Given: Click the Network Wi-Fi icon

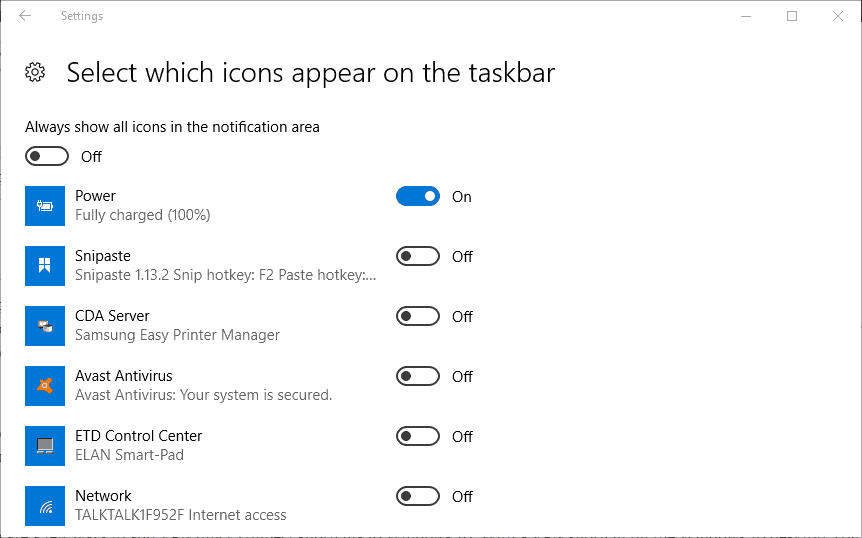Looking at the screenshot, I should point(45,506).
